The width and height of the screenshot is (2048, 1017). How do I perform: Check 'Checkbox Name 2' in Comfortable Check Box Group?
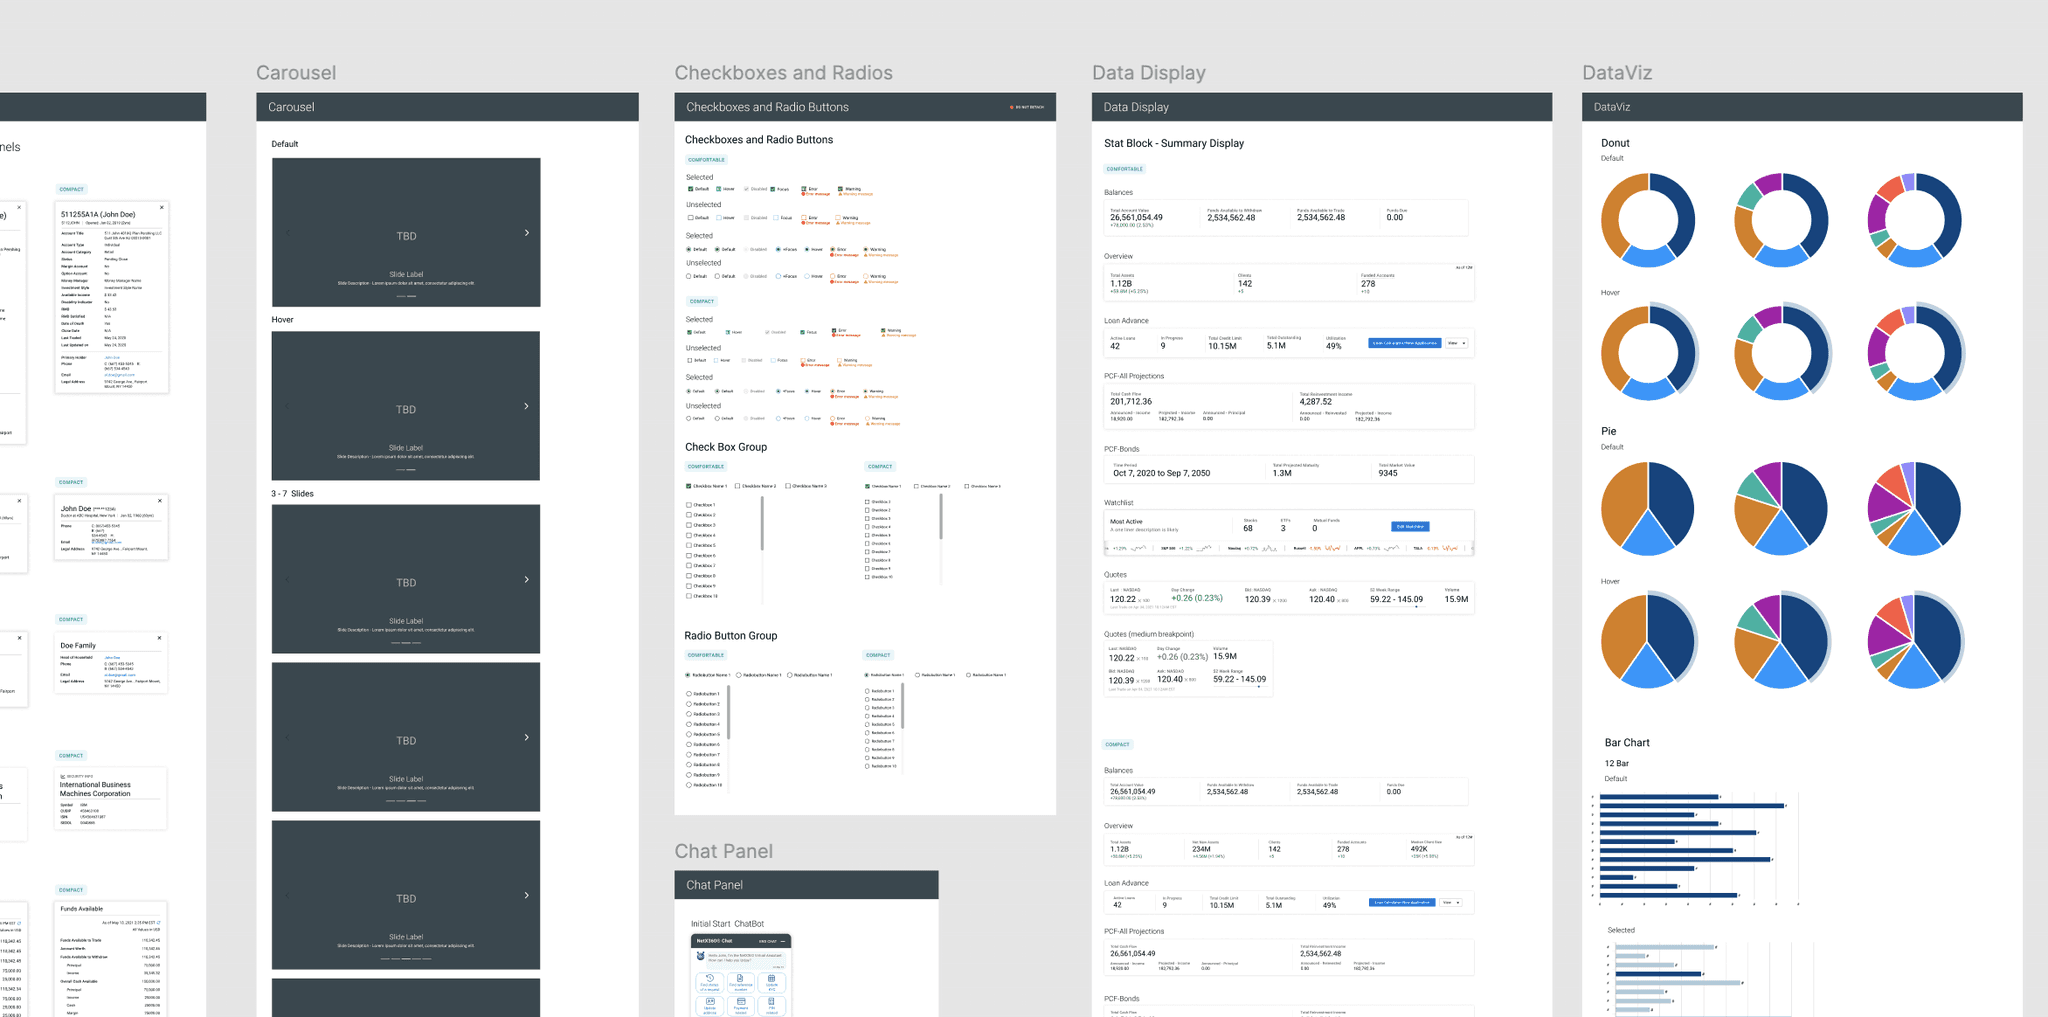[737, 486]
